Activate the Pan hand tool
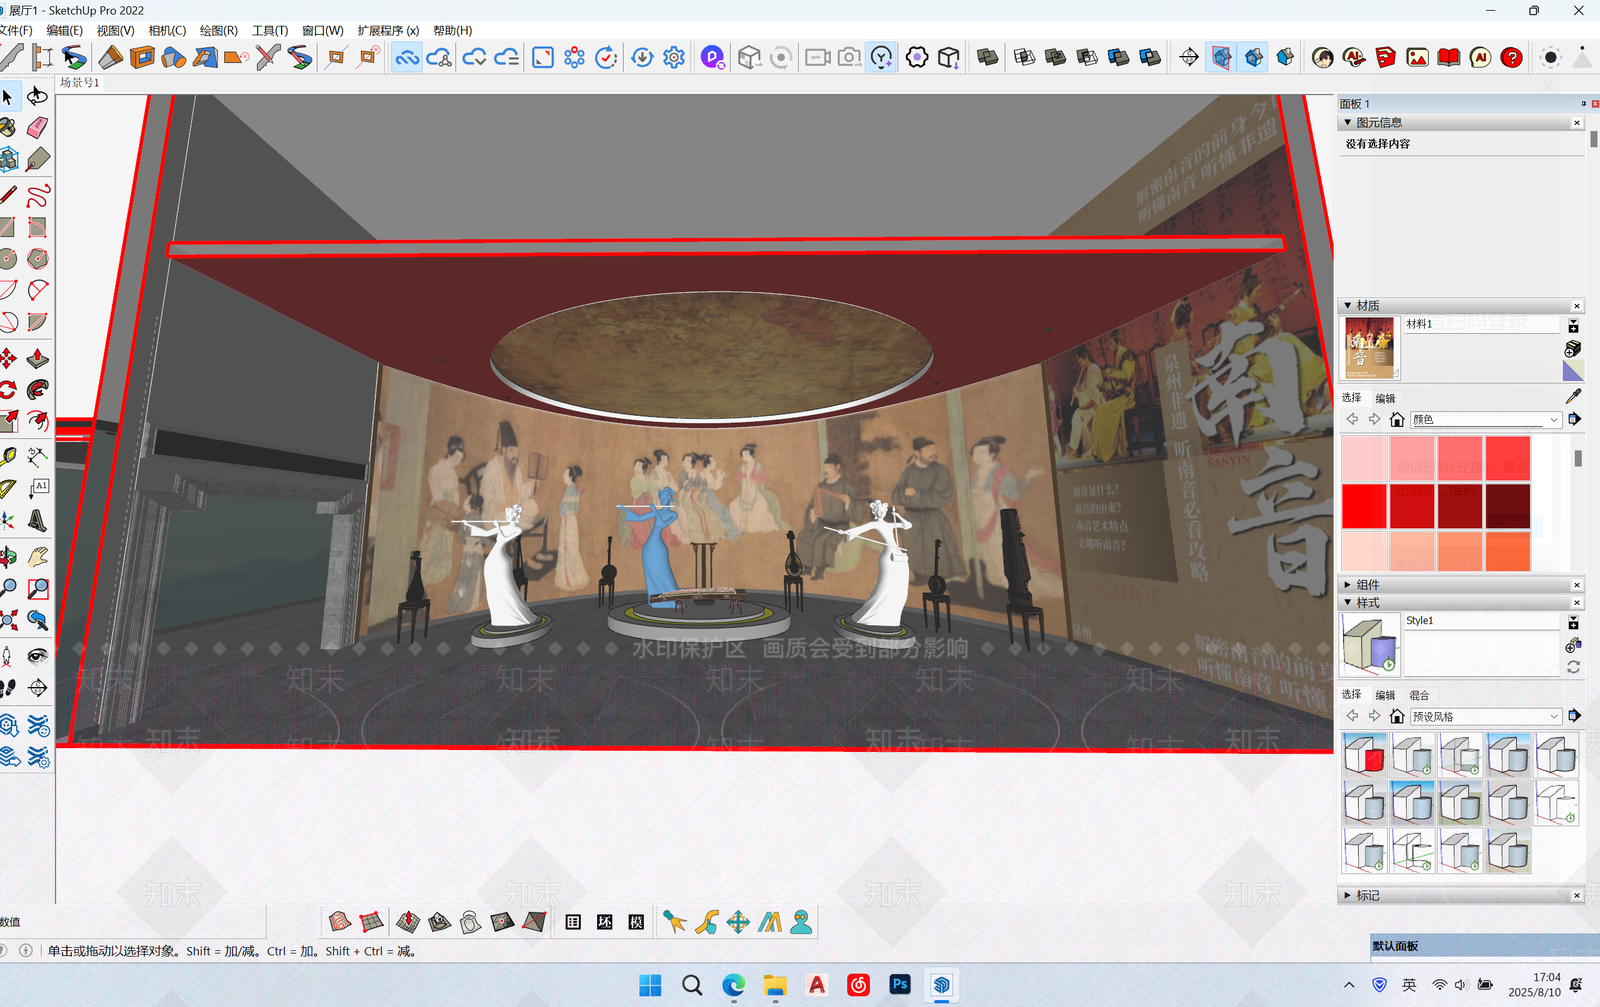The image size is (1600, 1007). pyautogui.click(x=37, y=557)
